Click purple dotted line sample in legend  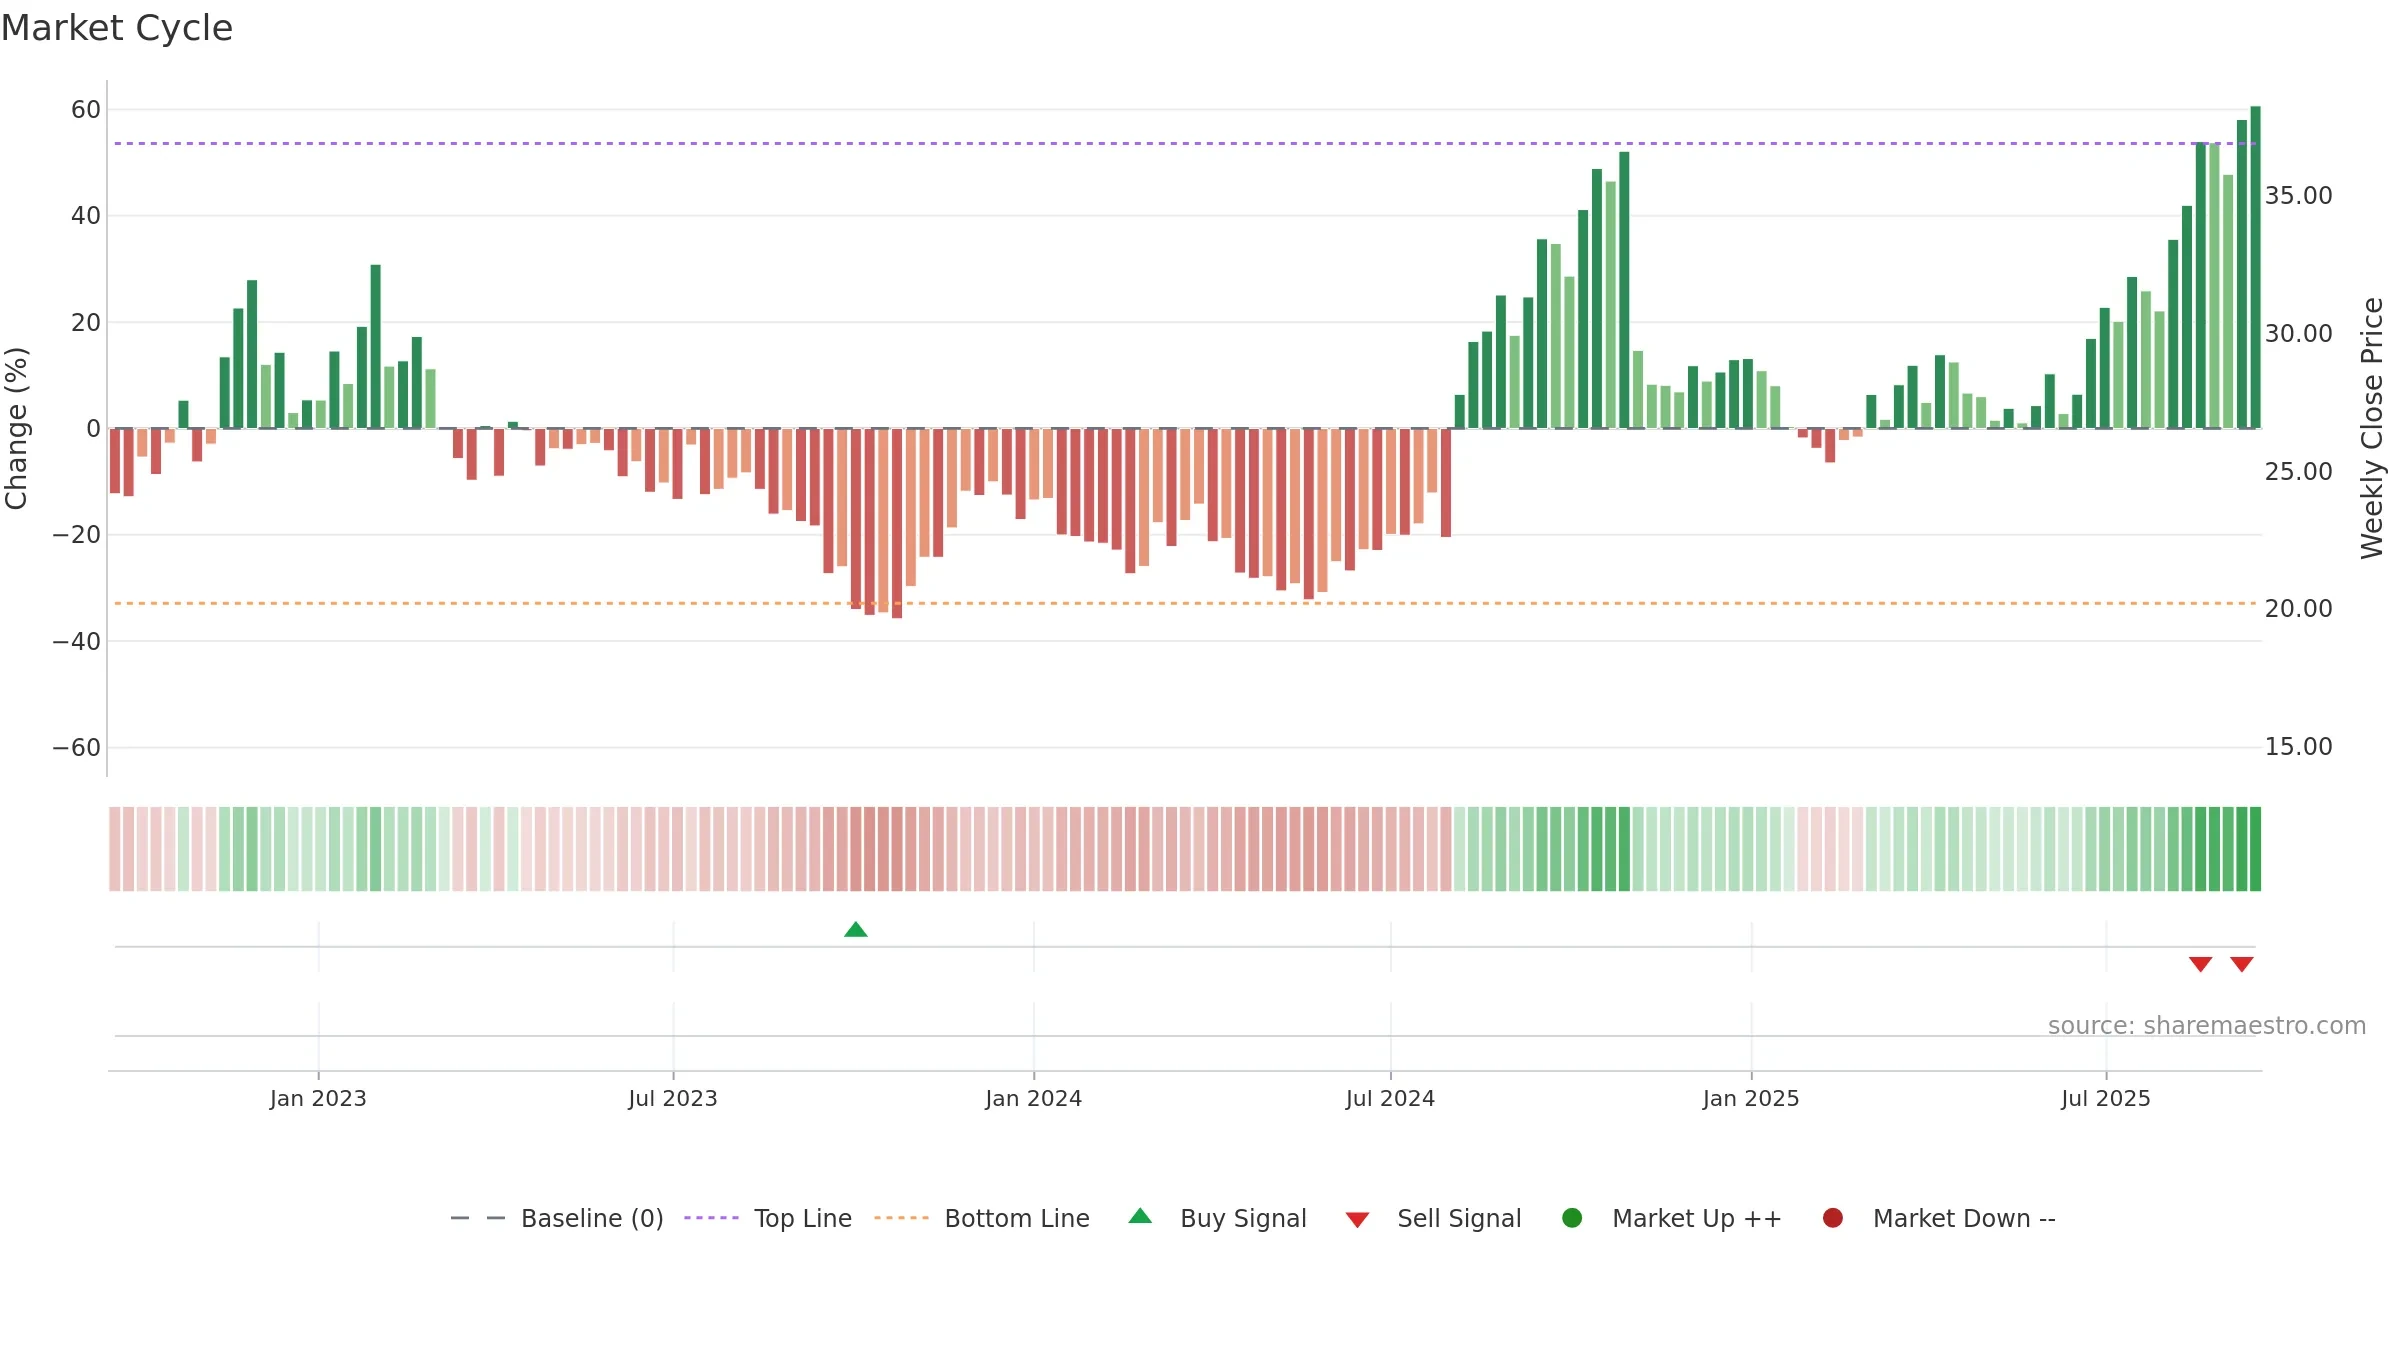tap(711, 1218)
